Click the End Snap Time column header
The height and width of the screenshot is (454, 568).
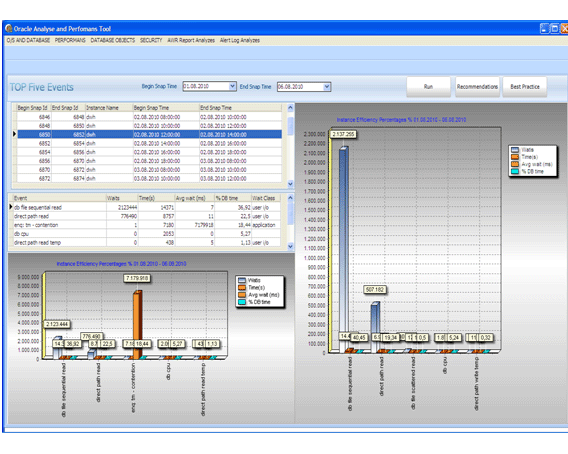241,108
